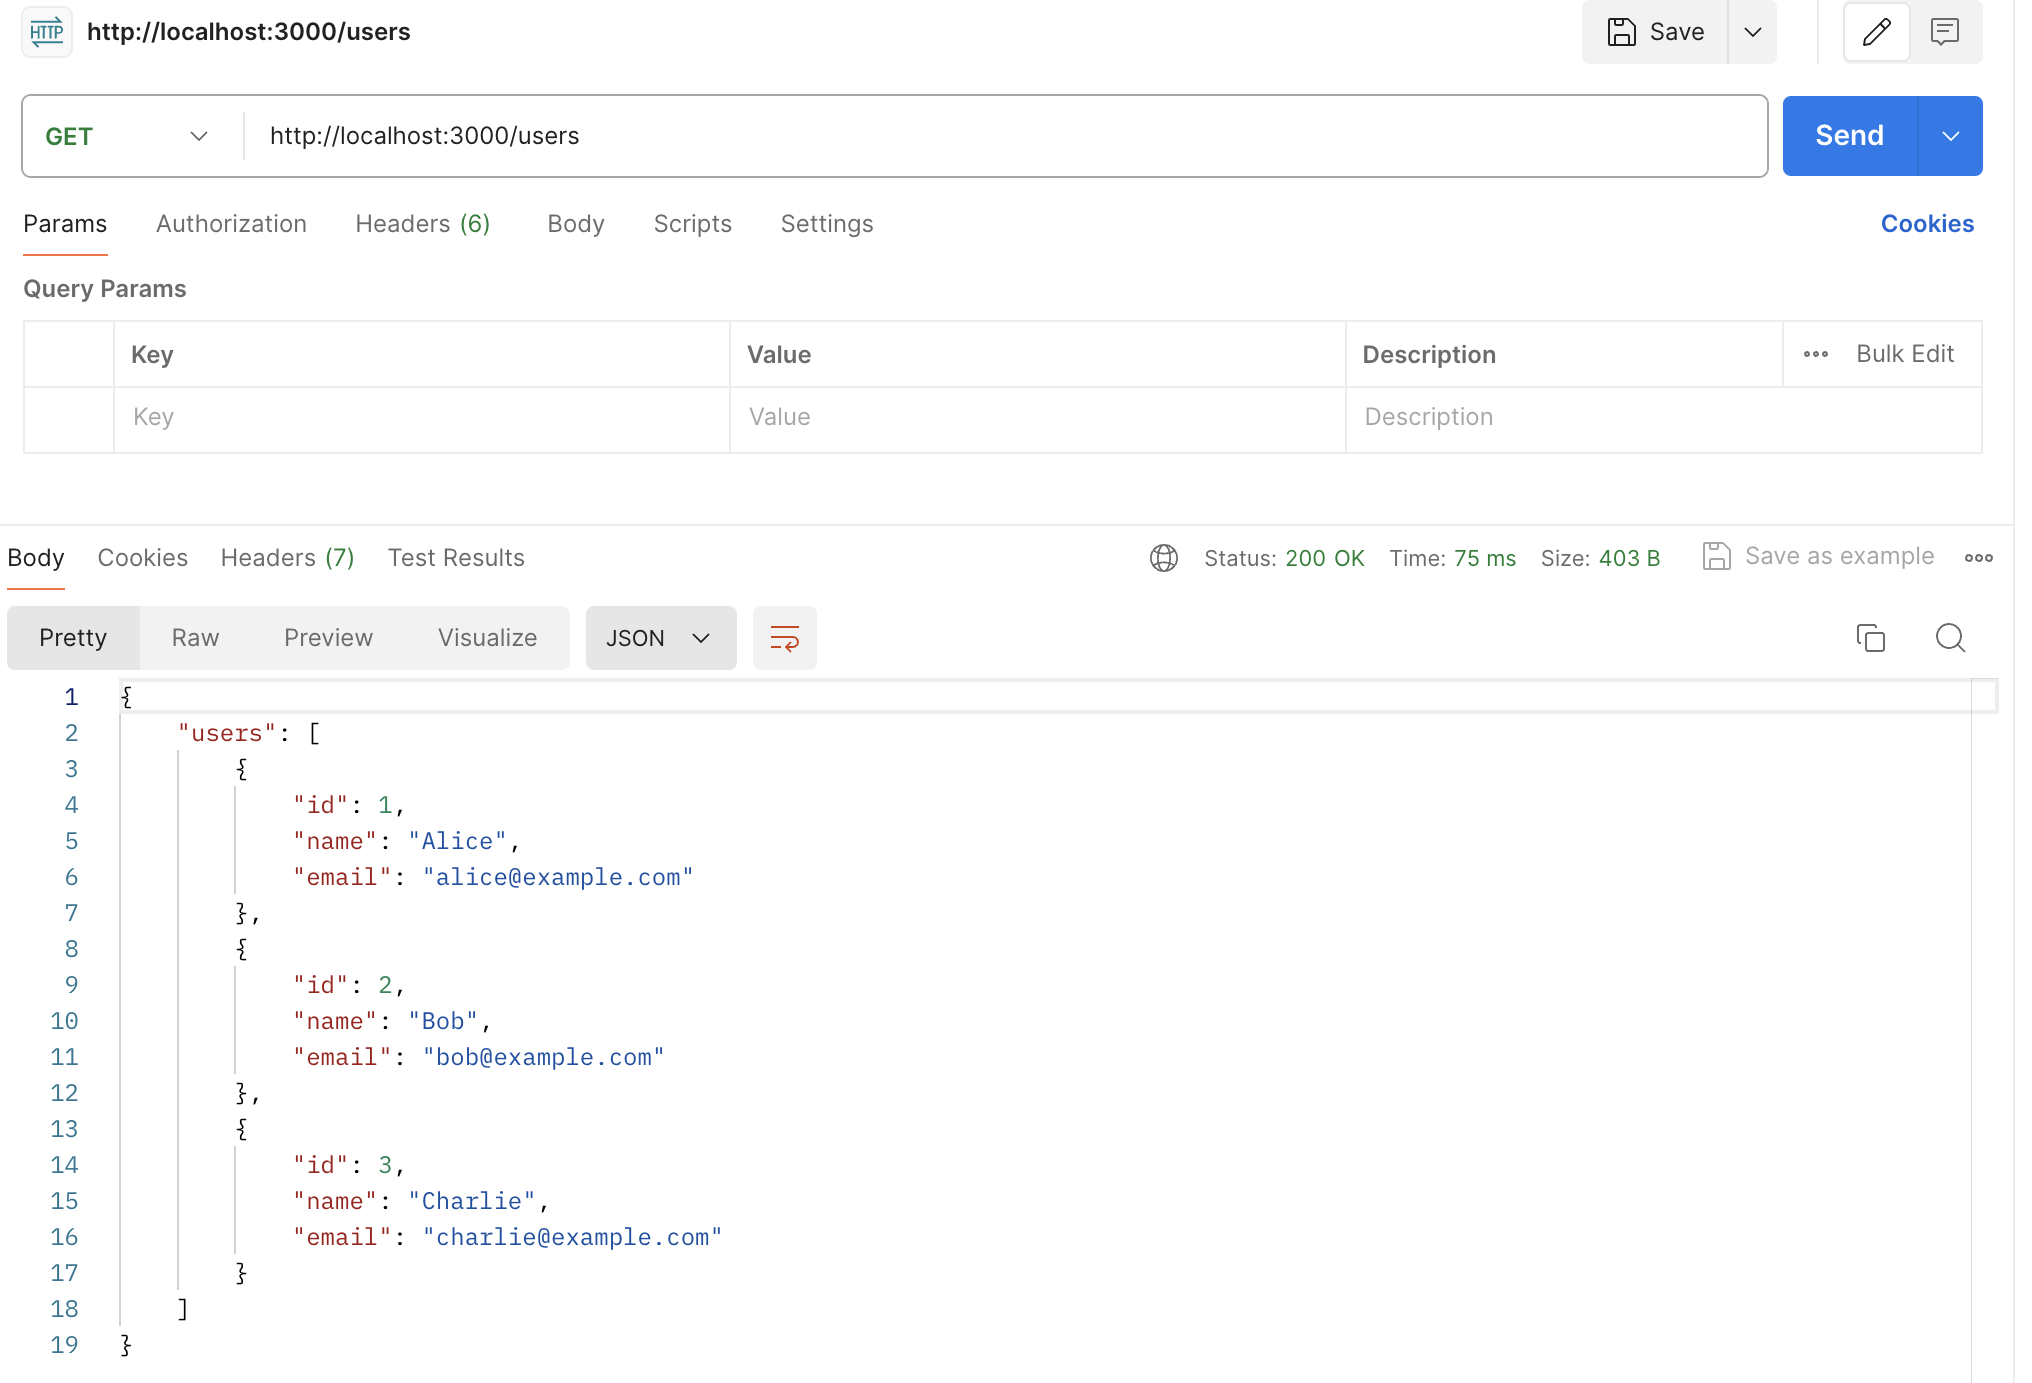This screenshot has width=2032, height=1383.
Task: Click the blue Send button
Action: point(1849,136)
